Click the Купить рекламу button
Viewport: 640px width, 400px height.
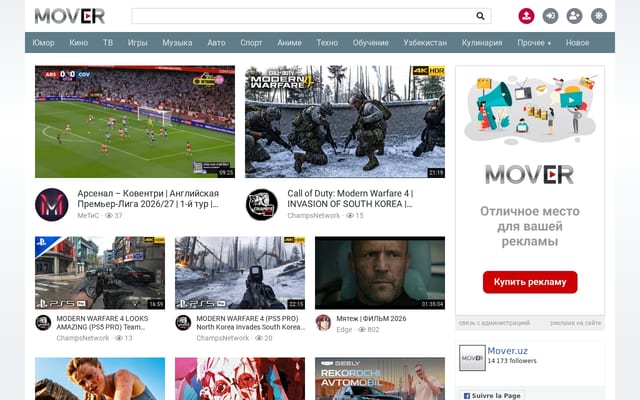[x=530, y=282]
